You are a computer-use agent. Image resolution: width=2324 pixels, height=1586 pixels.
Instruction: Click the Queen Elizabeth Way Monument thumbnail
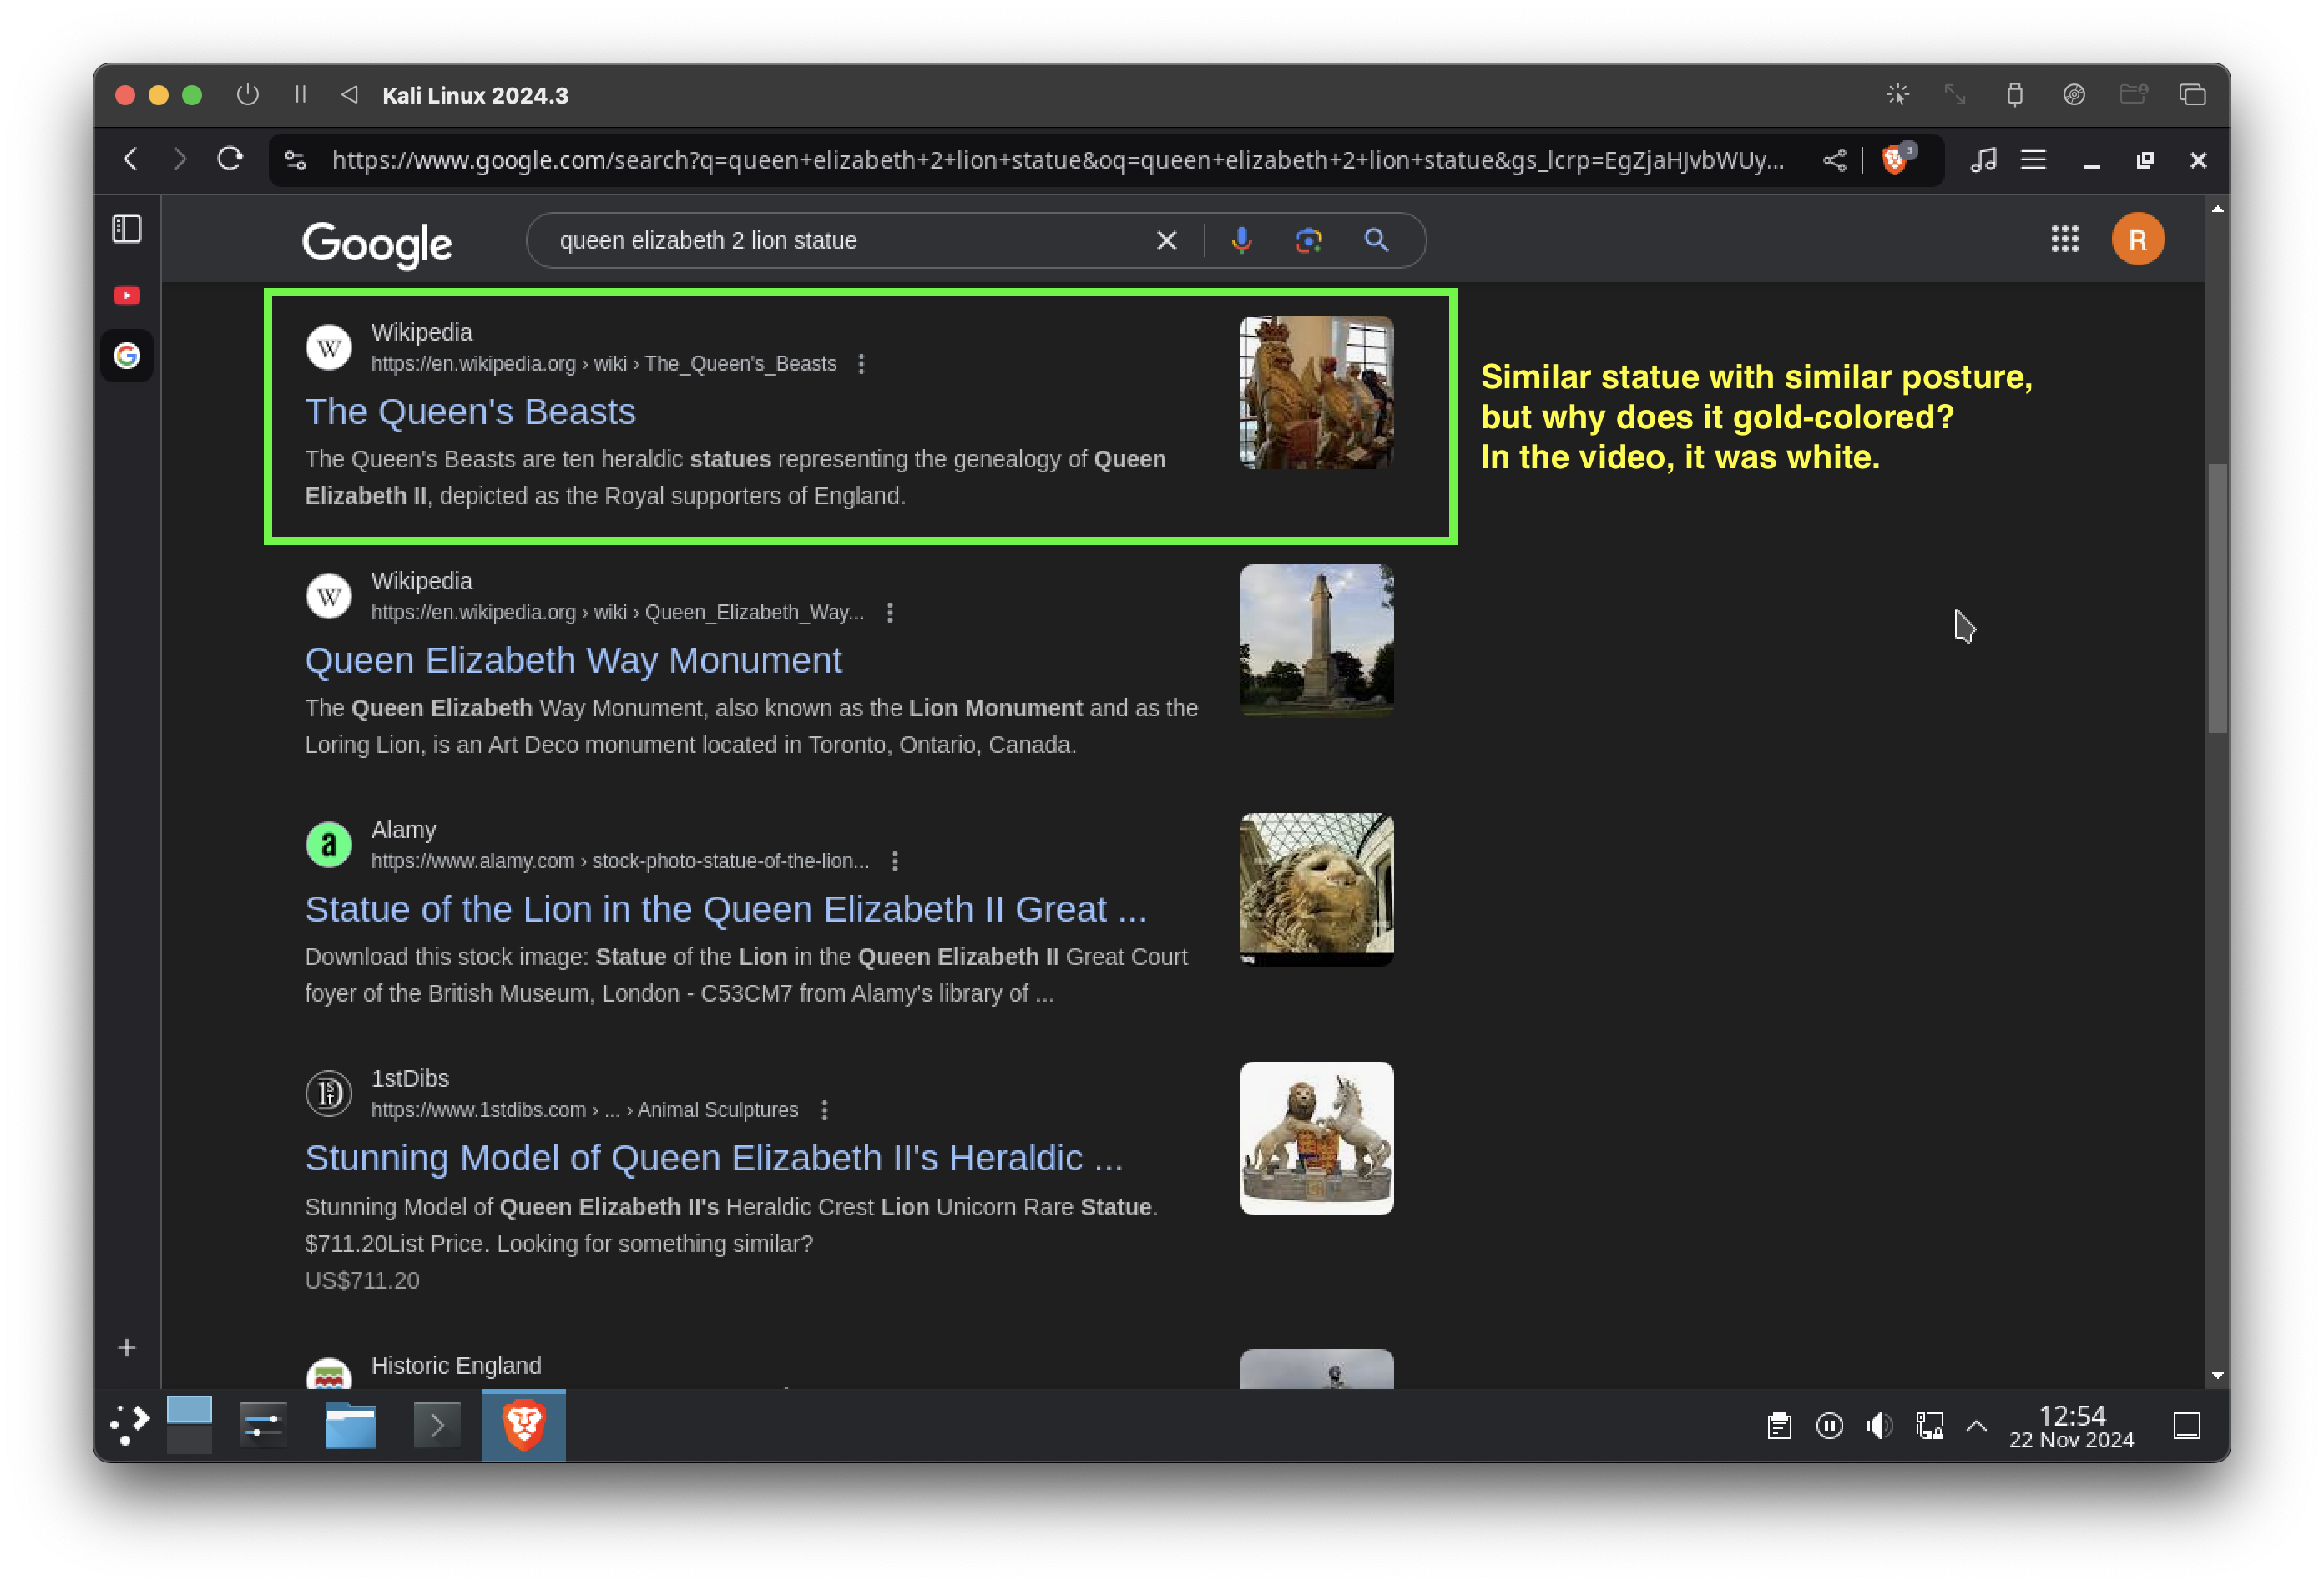(1316, 640)
